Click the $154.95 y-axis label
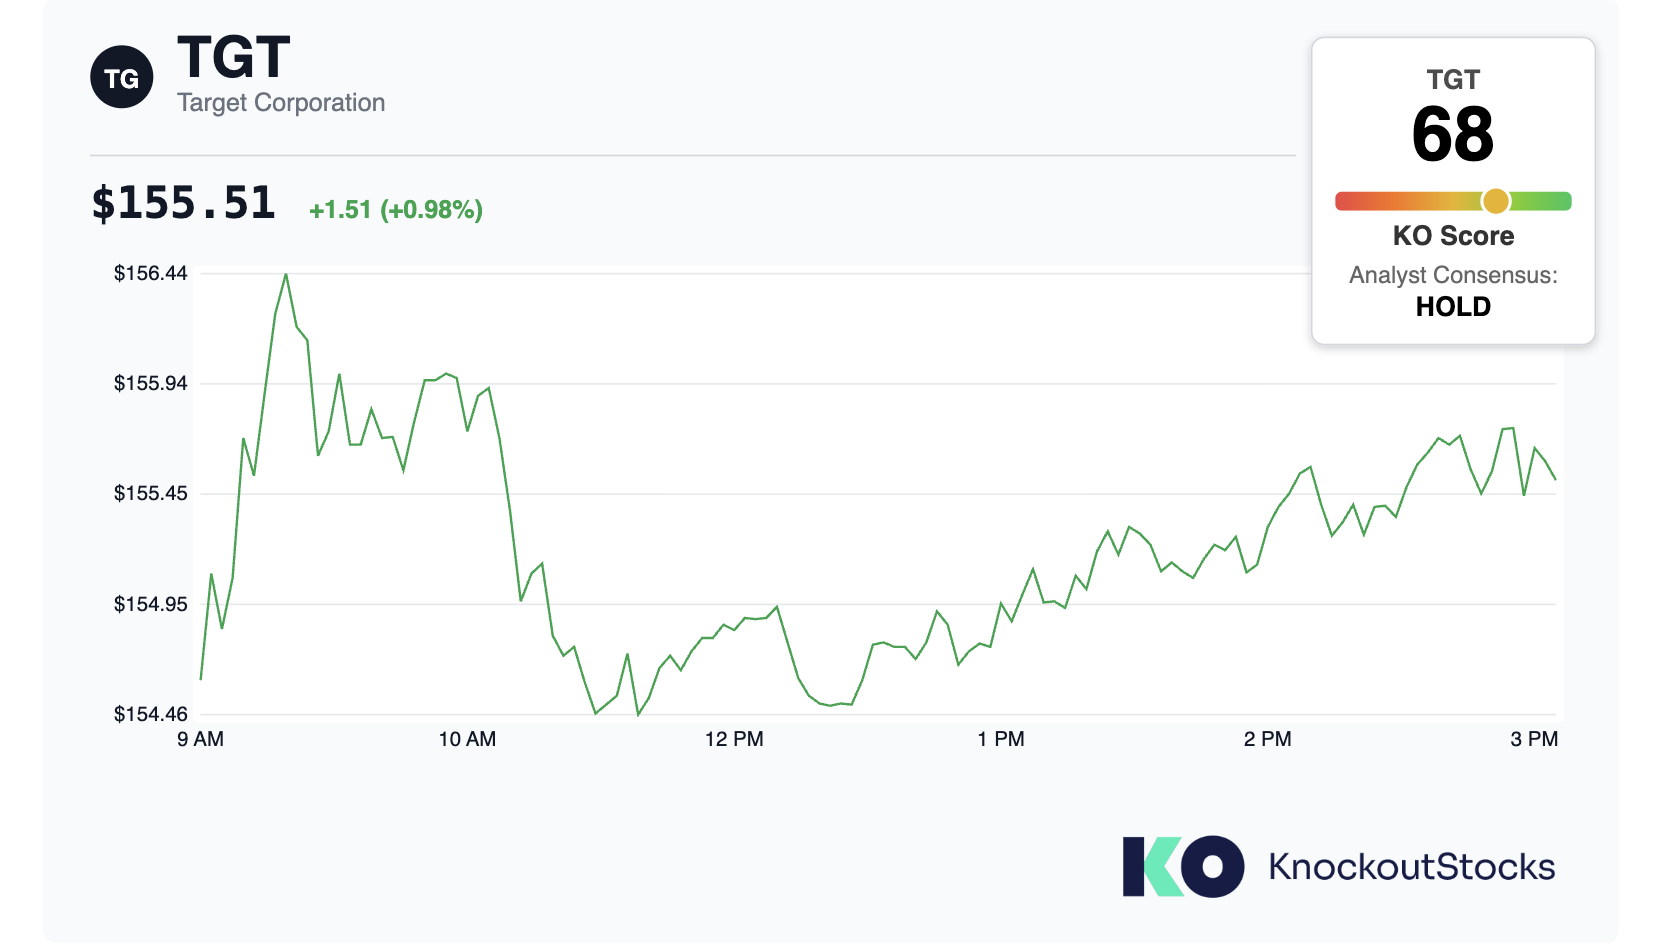The width and height of the screenshot is (1658, 948). click(x=151, y=605)
